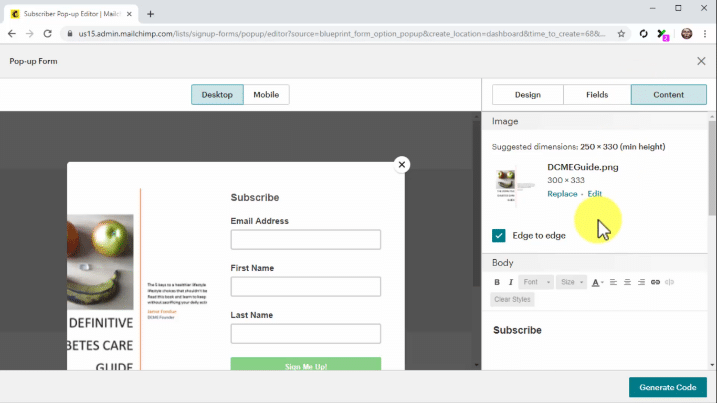Center align body text
The height and width of the screenshot is (403, 717).
tap(627, 282)
